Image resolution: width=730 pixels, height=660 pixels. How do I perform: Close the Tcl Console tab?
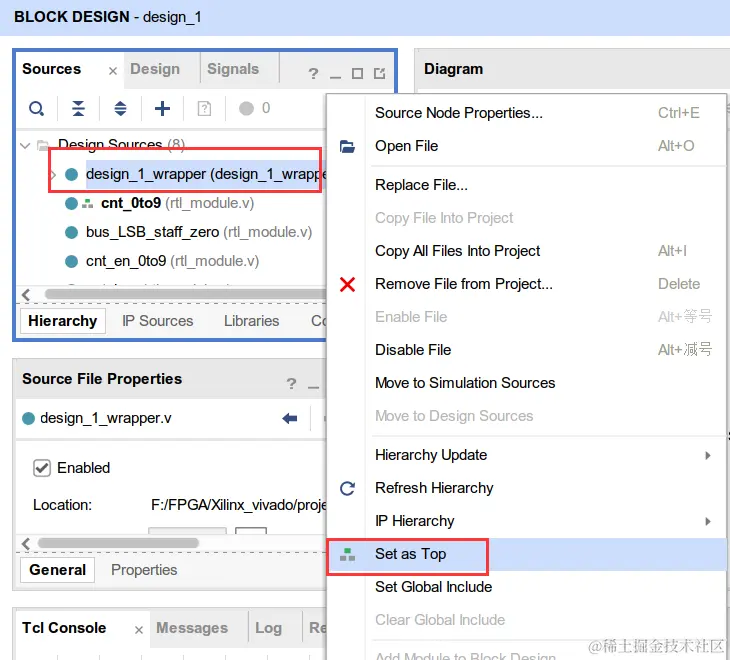pyautogui.click(x=139, y=630)
